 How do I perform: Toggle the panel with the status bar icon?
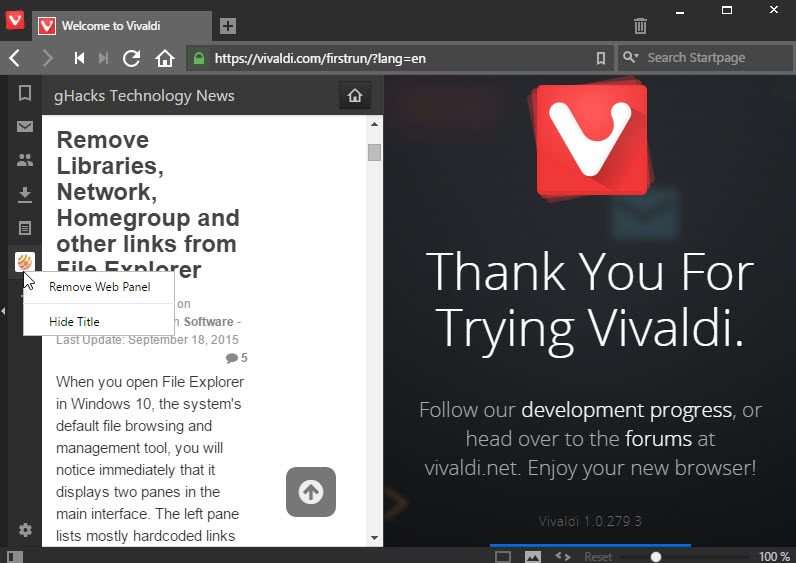coord(15,557)
